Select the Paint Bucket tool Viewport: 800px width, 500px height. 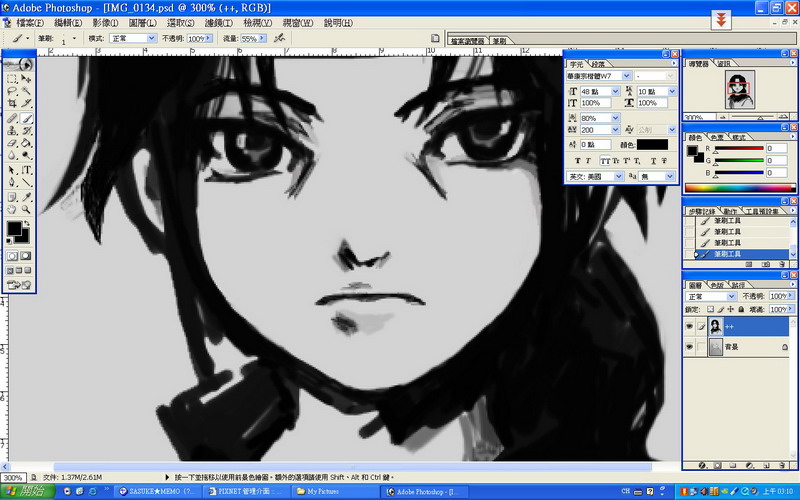26,143
